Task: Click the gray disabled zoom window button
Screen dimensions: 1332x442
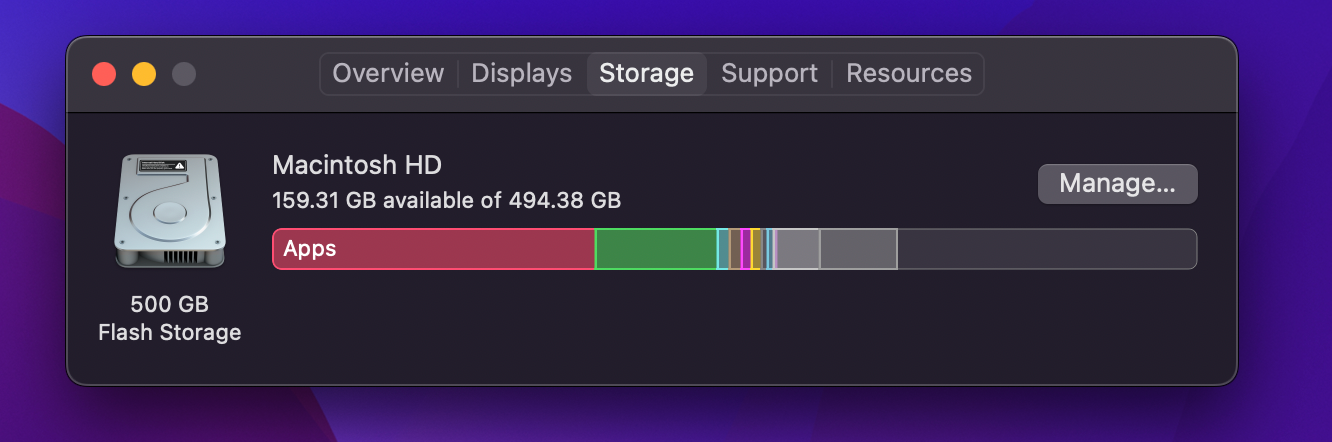Action: (184, 74)
